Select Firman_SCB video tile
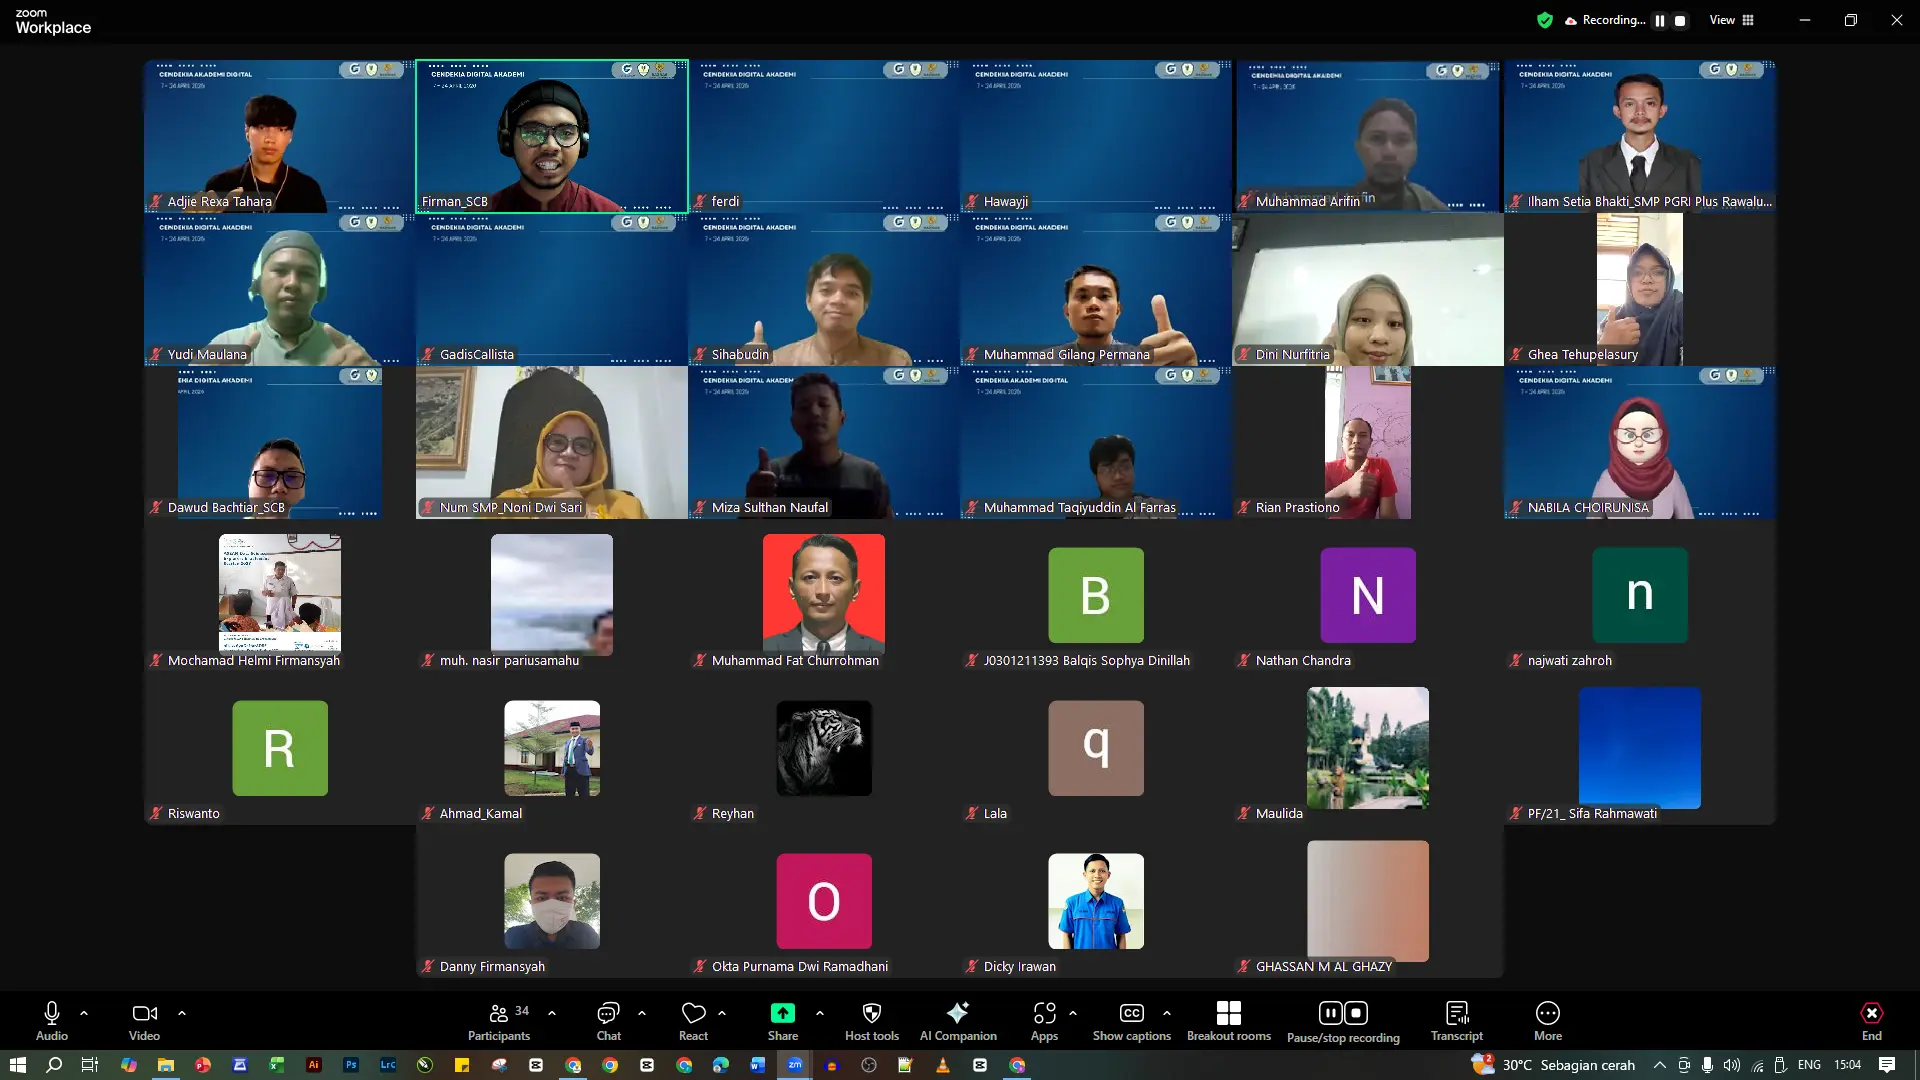Screen dimensions: 1920x1080 coord(552,136)
